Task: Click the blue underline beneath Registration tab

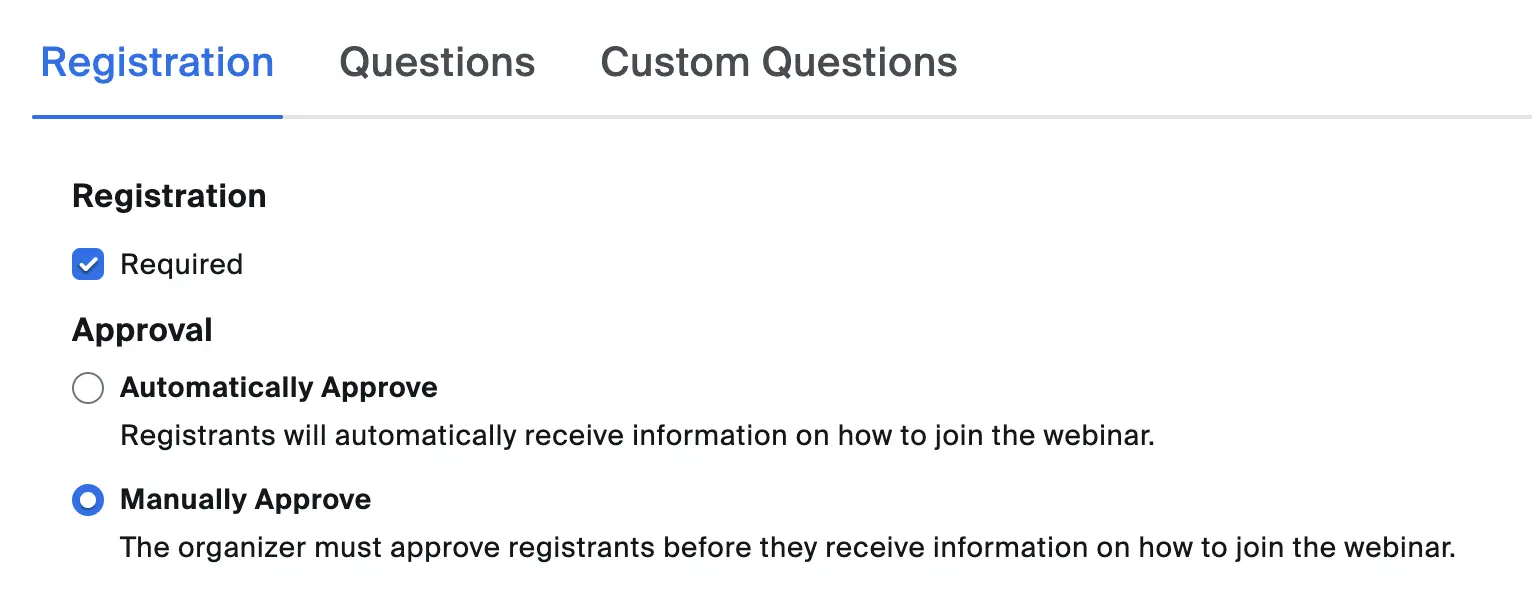Action: (157, 117)
